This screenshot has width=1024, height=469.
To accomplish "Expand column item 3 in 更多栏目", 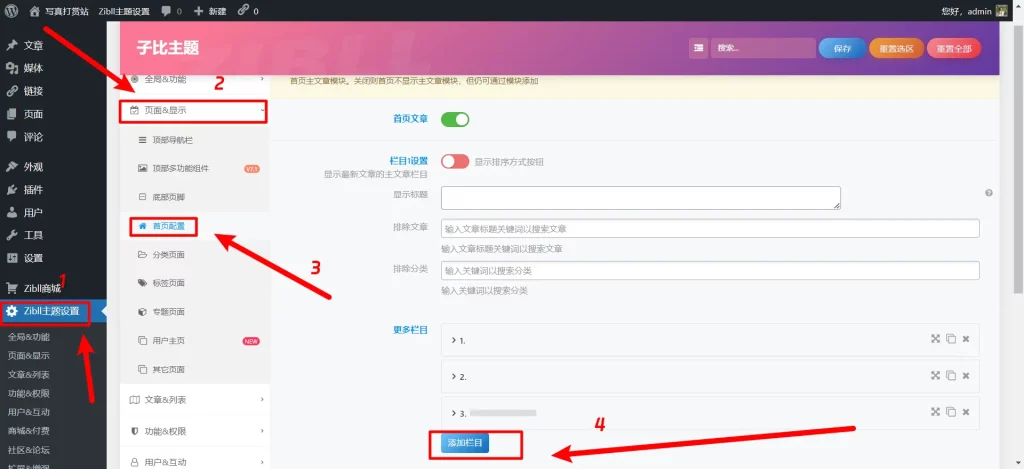I will [x=711, y=413].
